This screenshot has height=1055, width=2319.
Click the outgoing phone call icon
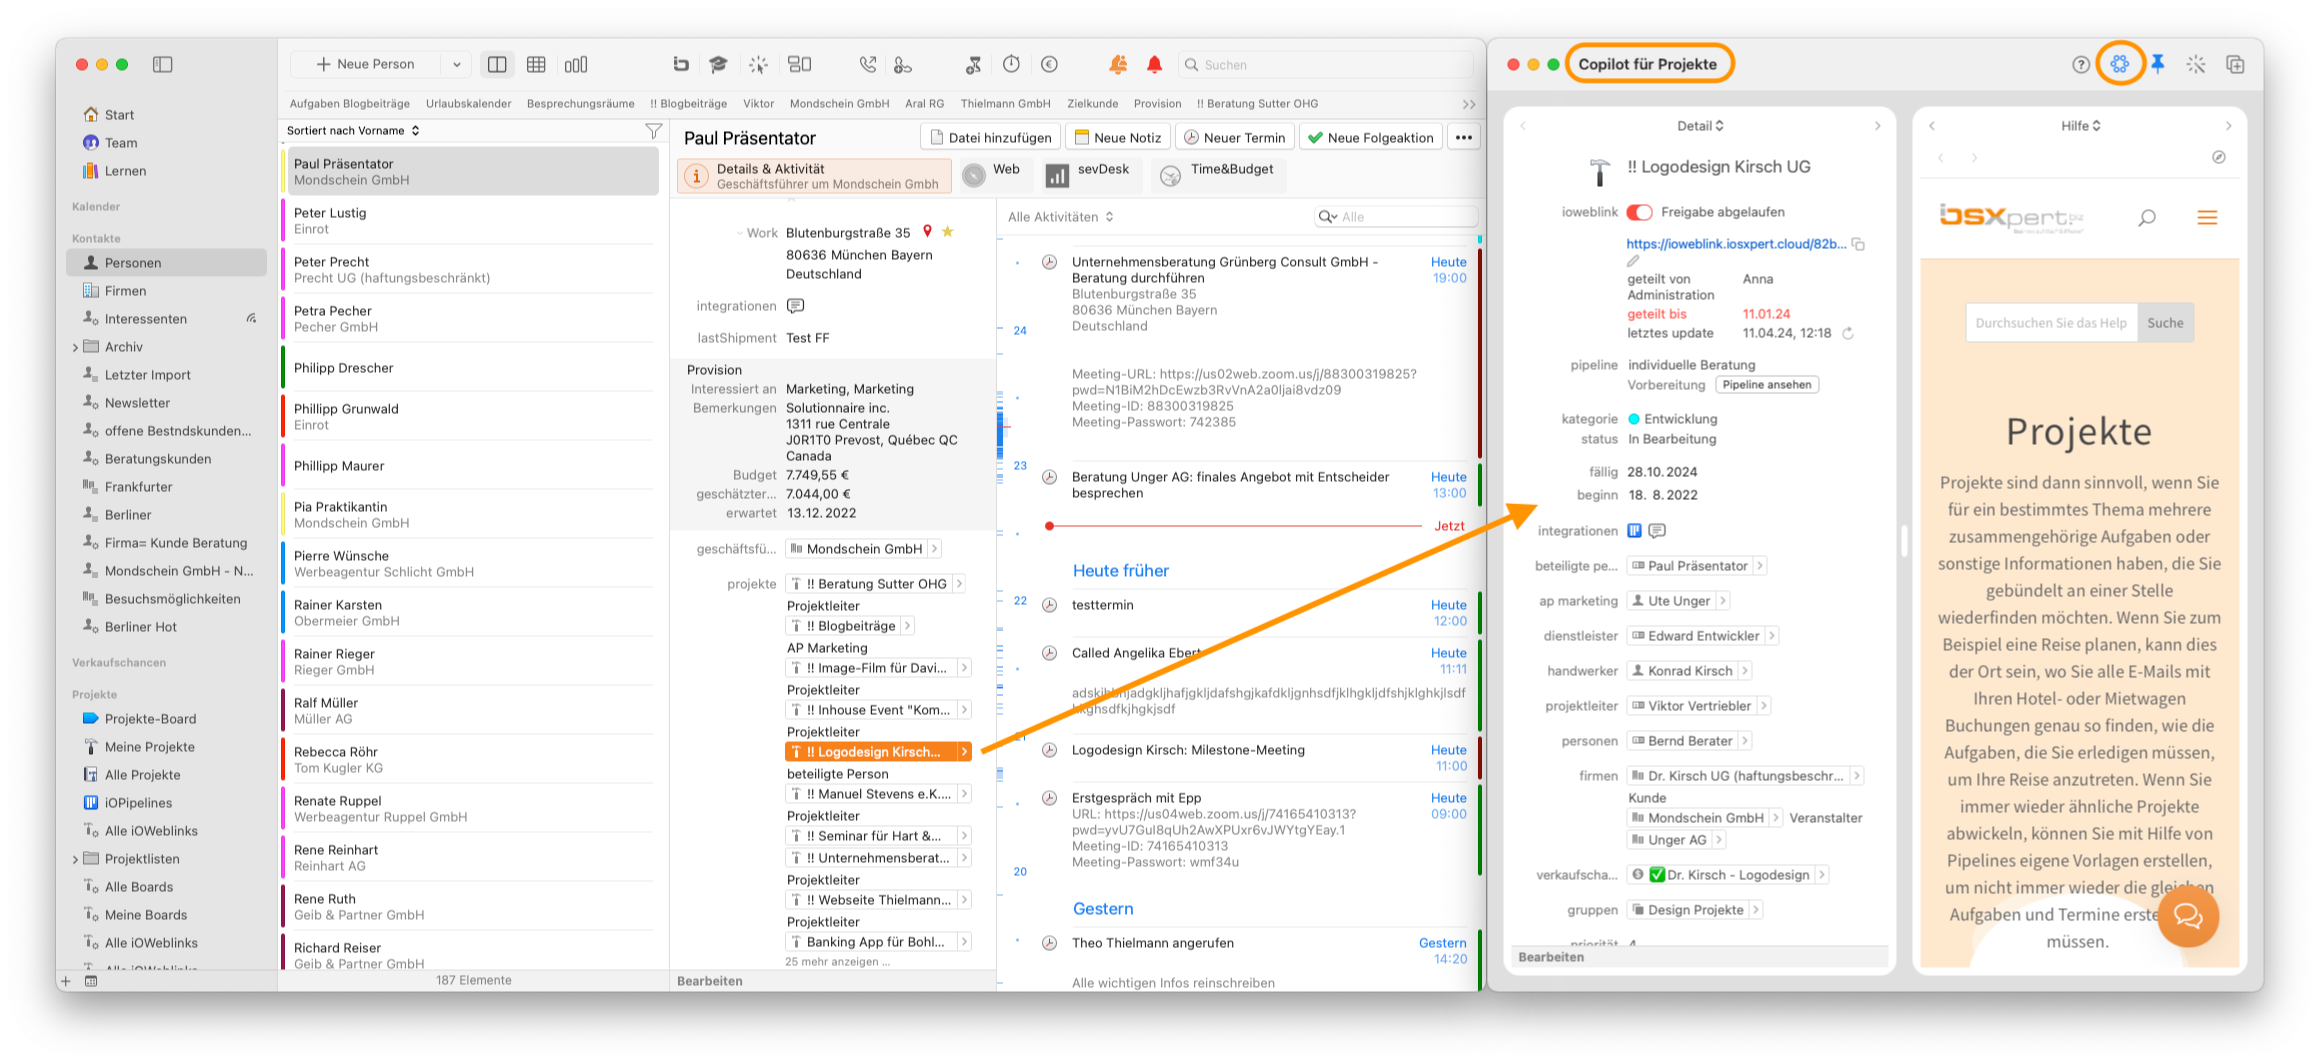point(867,64)
